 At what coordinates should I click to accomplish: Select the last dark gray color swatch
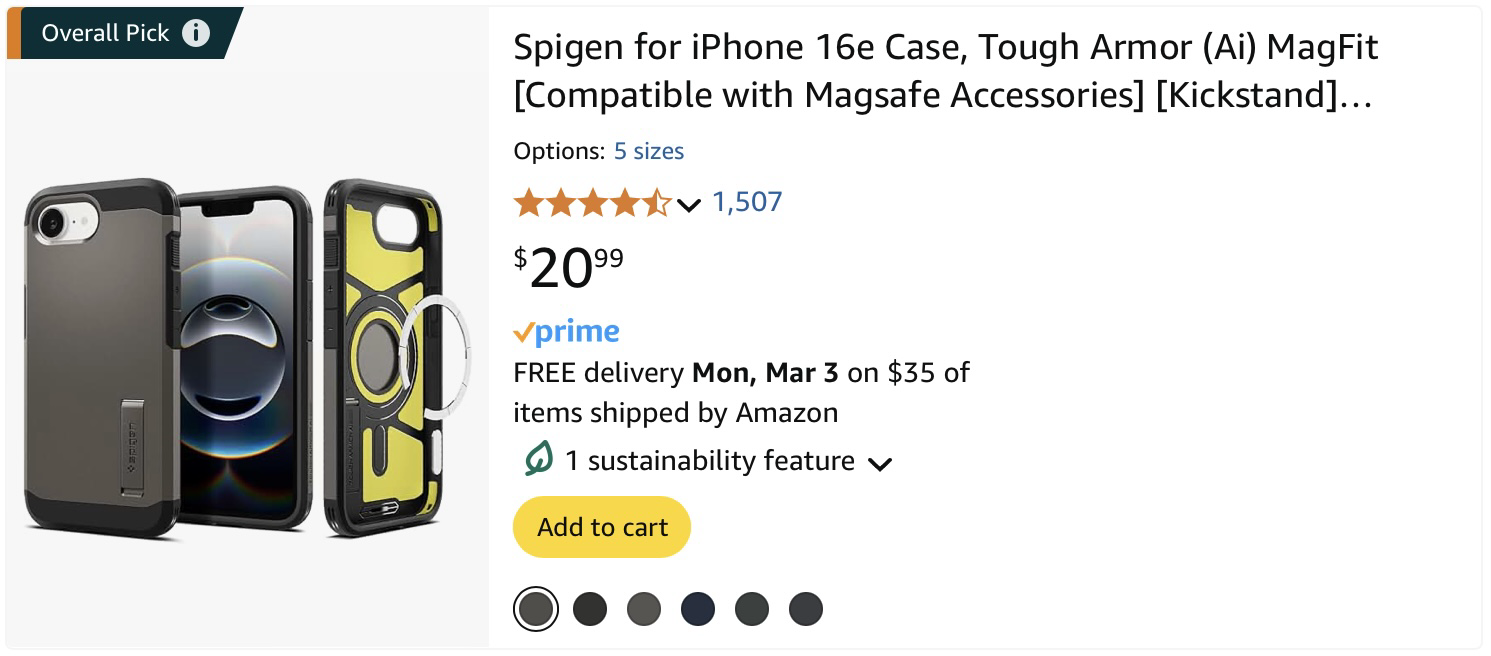point(806,609)
